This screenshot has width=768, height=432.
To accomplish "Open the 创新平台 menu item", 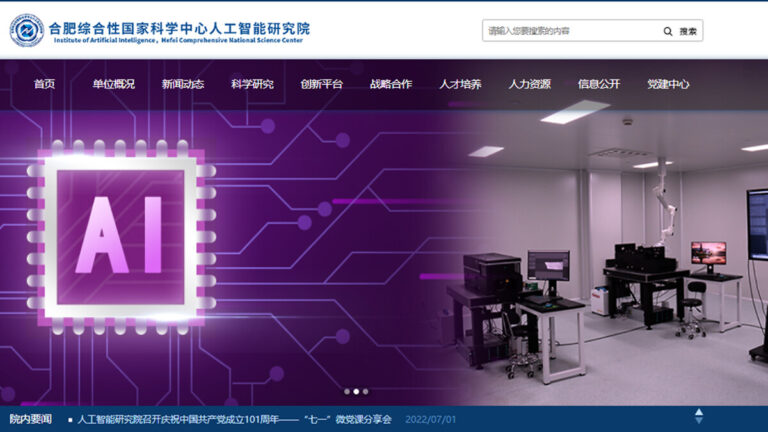I will [321, 84].
